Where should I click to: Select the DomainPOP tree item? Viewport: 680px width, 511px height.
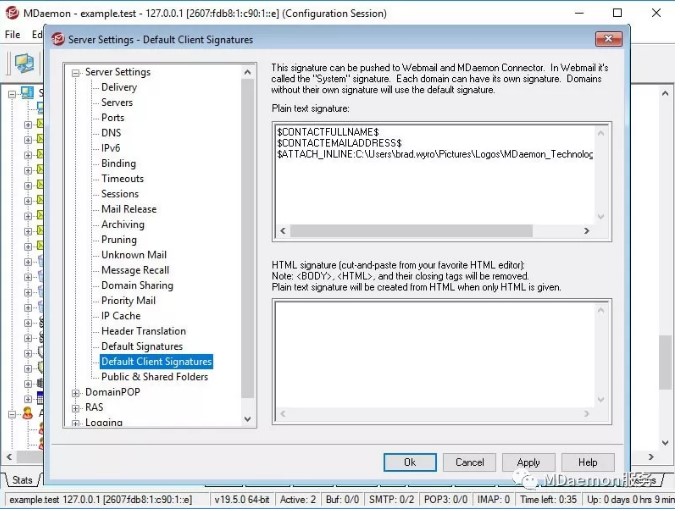pos(112,392)
